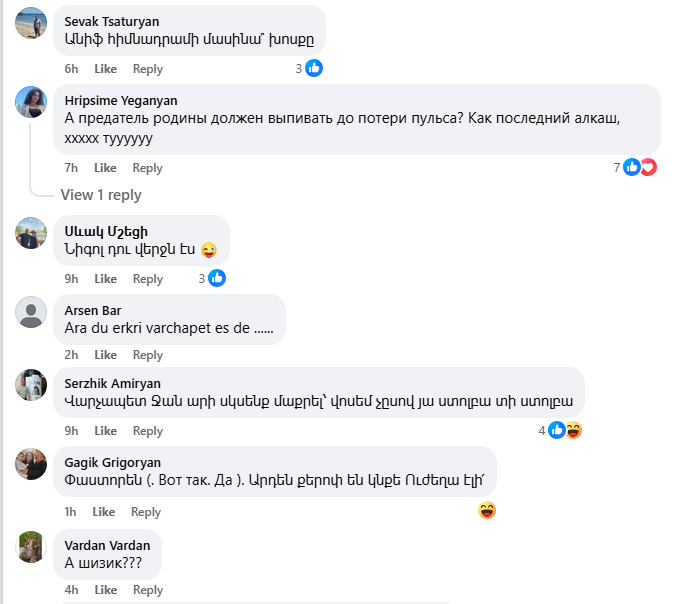Screen dimensions: 688x604
Task: Open reactions on Hripsime Yeganyan's comment
Action: coord(639,167)
